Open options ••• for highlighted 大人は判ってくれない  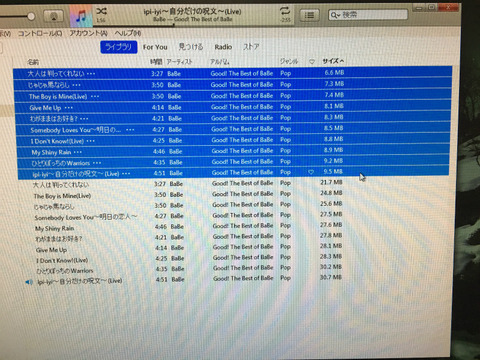tap(91, 74)
